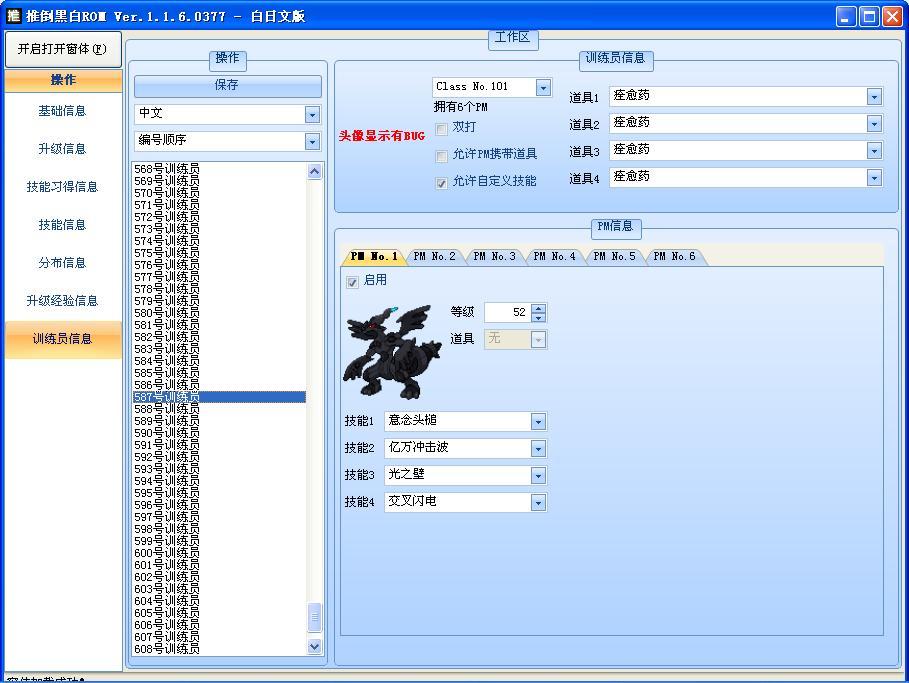Screen dimensions: 909x683
Task: Click the app icon in the title bar
Action: pyautogui.click(x=13, y=16)
